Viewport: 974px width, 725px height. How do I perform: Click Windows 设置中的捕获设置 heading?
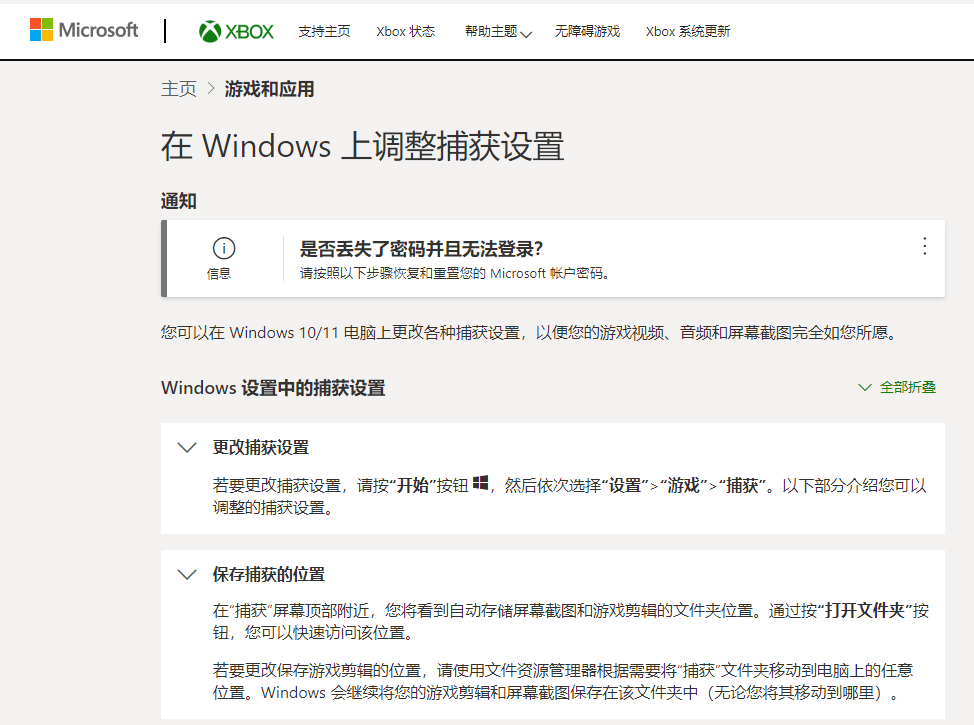click(x=273, y=388)
